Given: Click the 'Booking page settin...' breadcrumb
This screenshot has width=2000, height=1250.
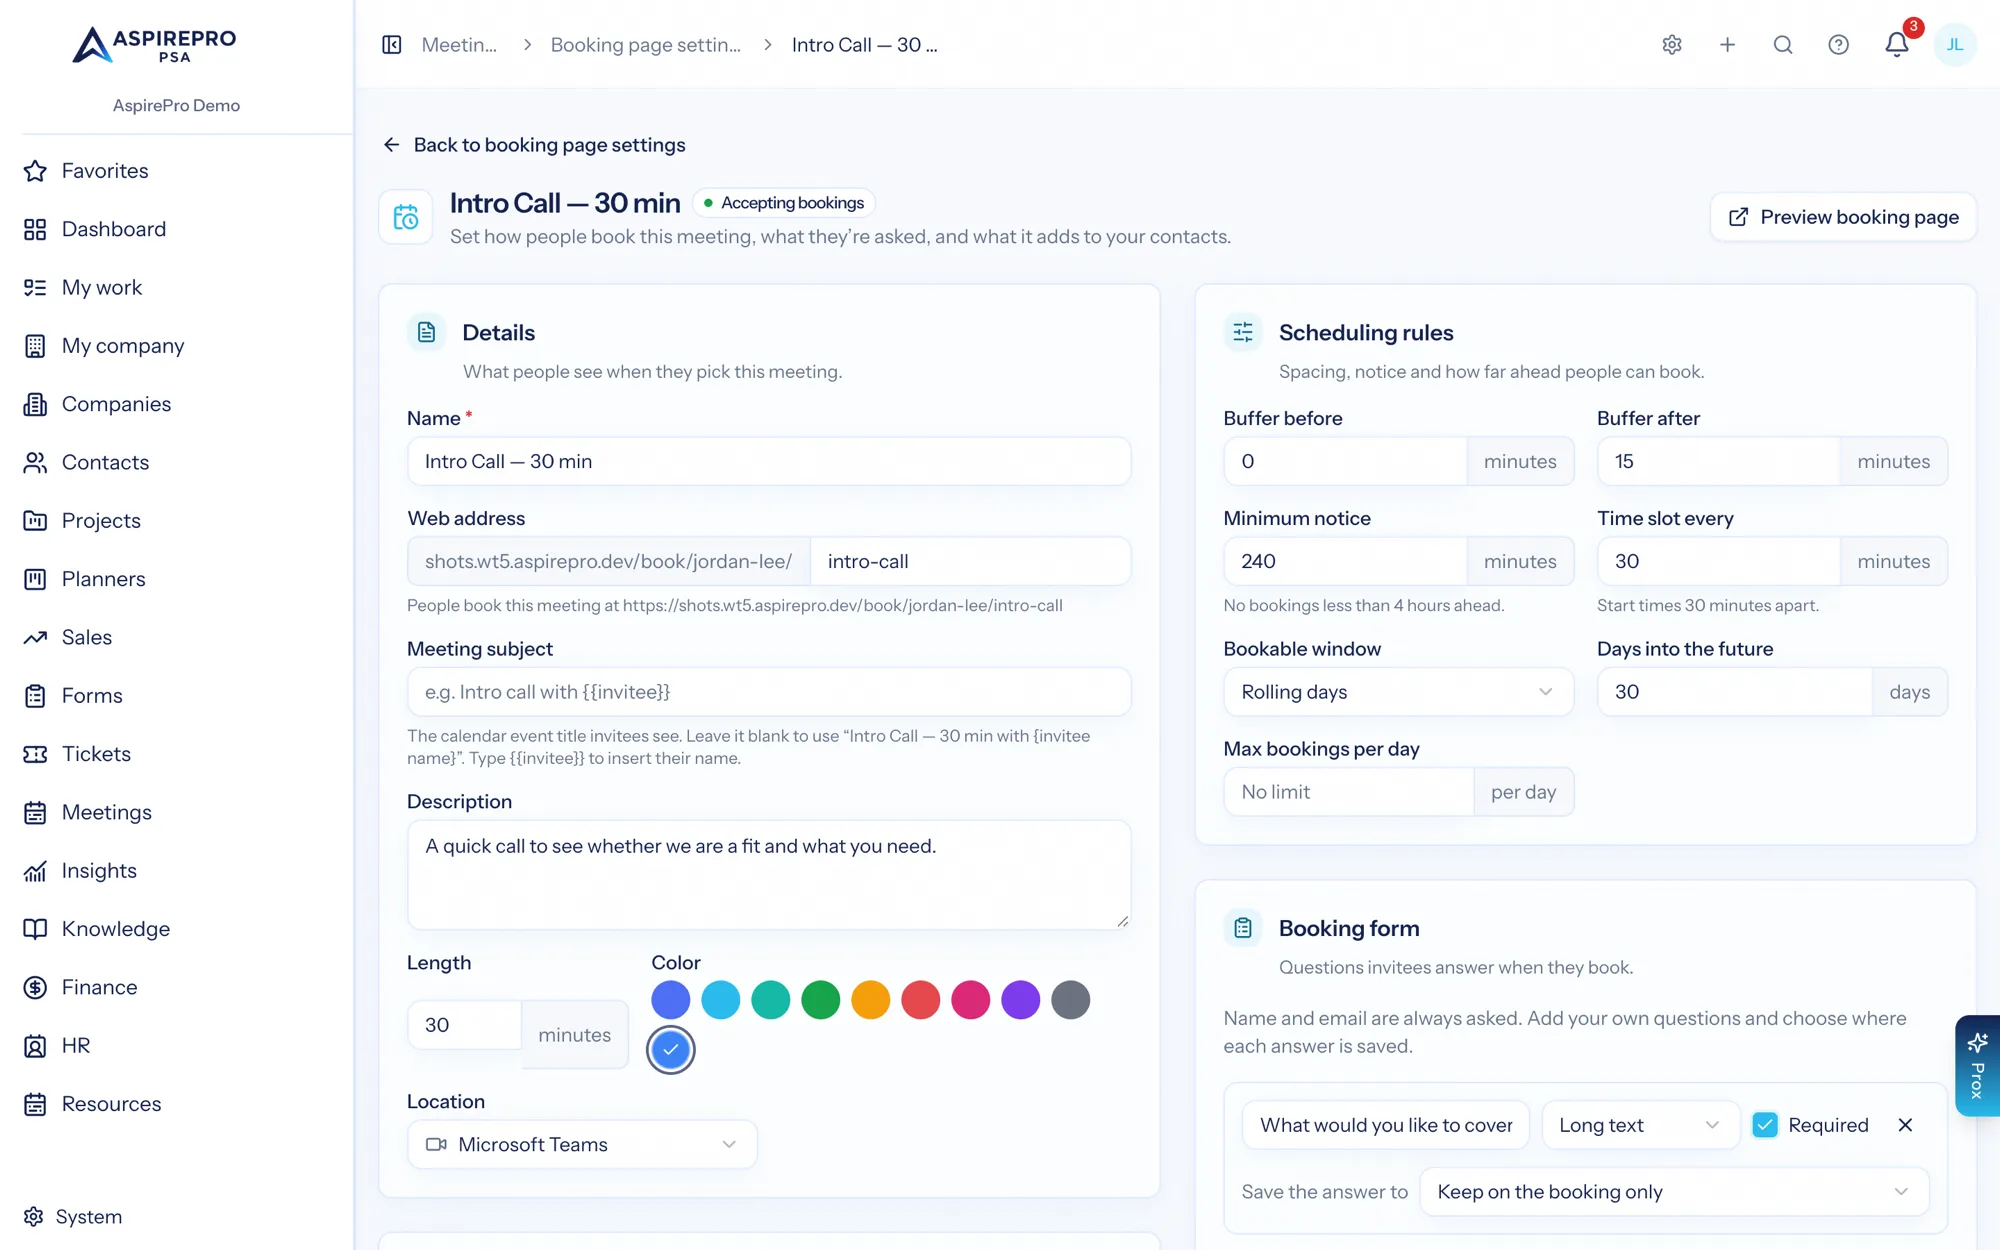Looking at the screenshot, I should (646, 45).
